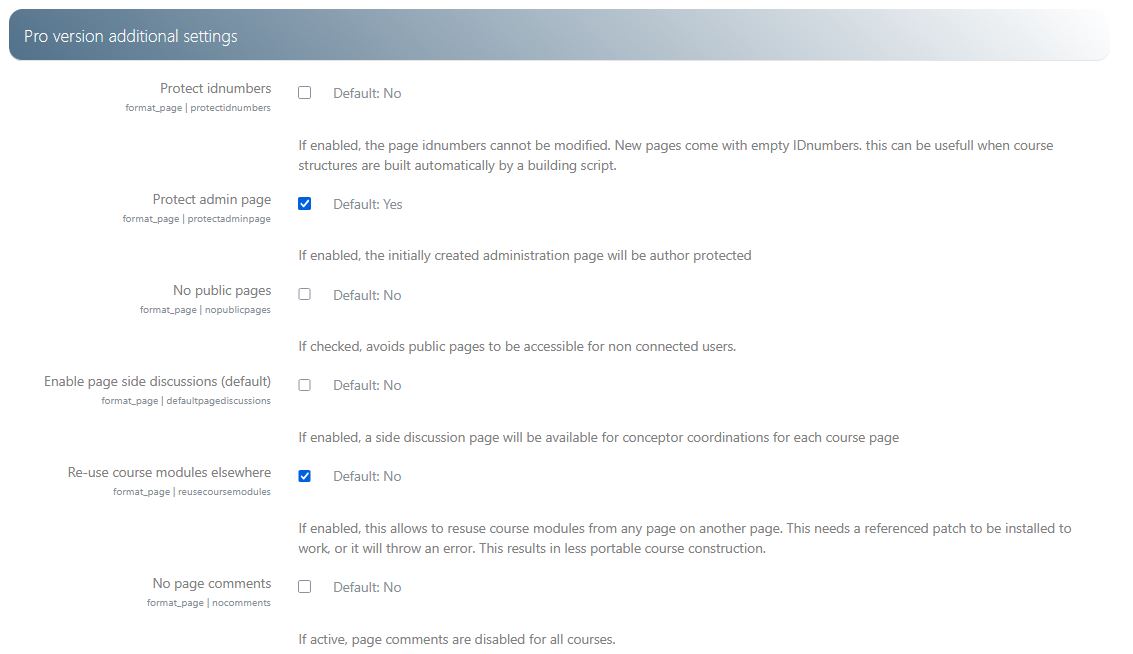Click 'Default: Yes' beside Protect admin page
This screenshot has width=1133, height=654.
367,204
